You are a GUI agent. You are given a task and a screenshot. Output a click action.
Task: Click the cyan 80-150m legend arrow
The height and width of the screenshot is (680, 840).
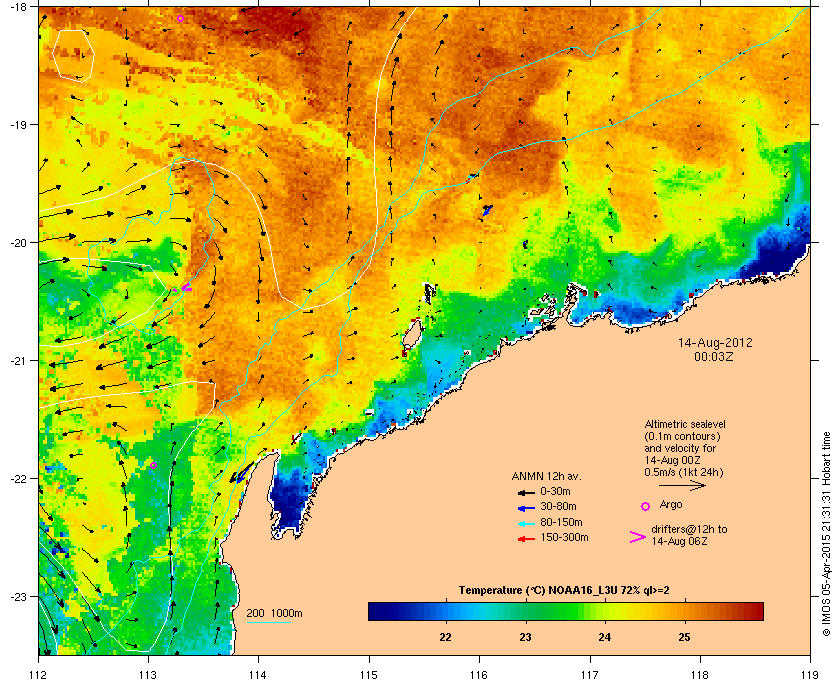pyautogui.click(x=526, y=523)
